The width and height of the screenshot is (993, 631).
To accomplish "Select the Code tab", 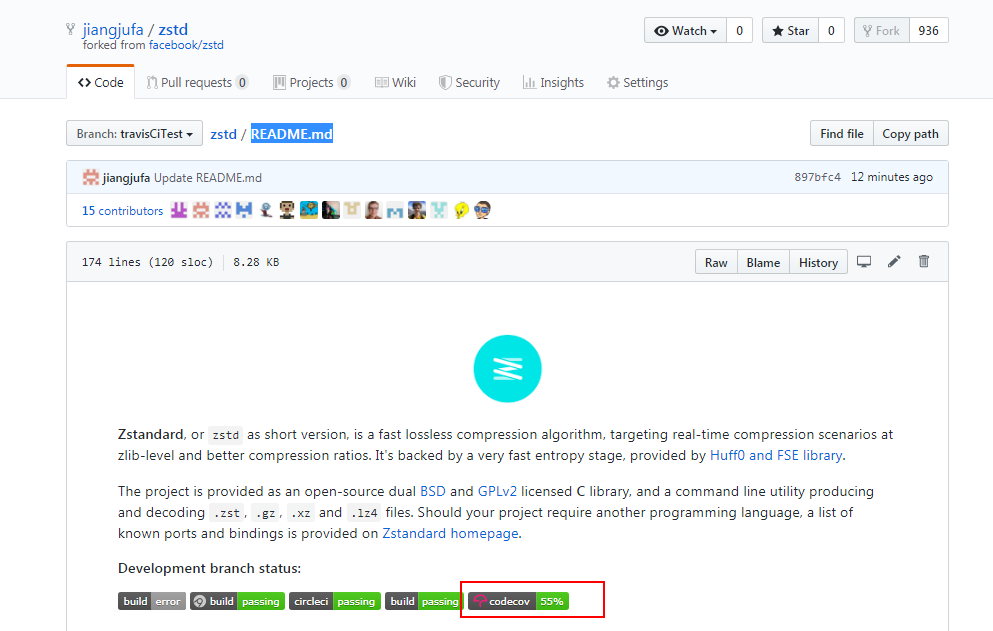I will 101,82.
